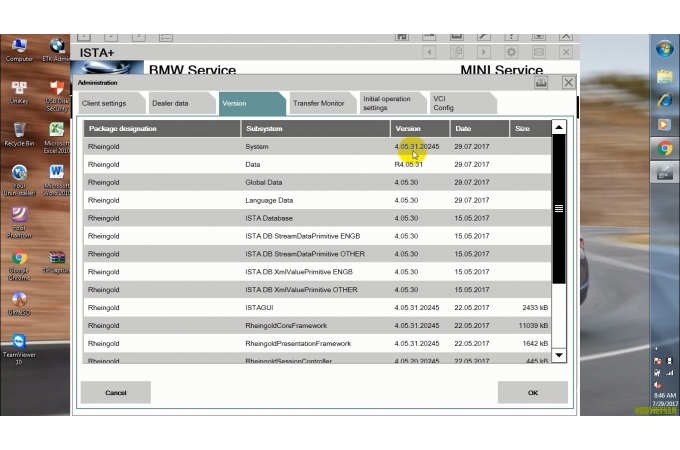680x450 pixels.
Task: Select 'ISTA DB StreamDataPrimitive ENGB' row
Action: click(317, 236)
